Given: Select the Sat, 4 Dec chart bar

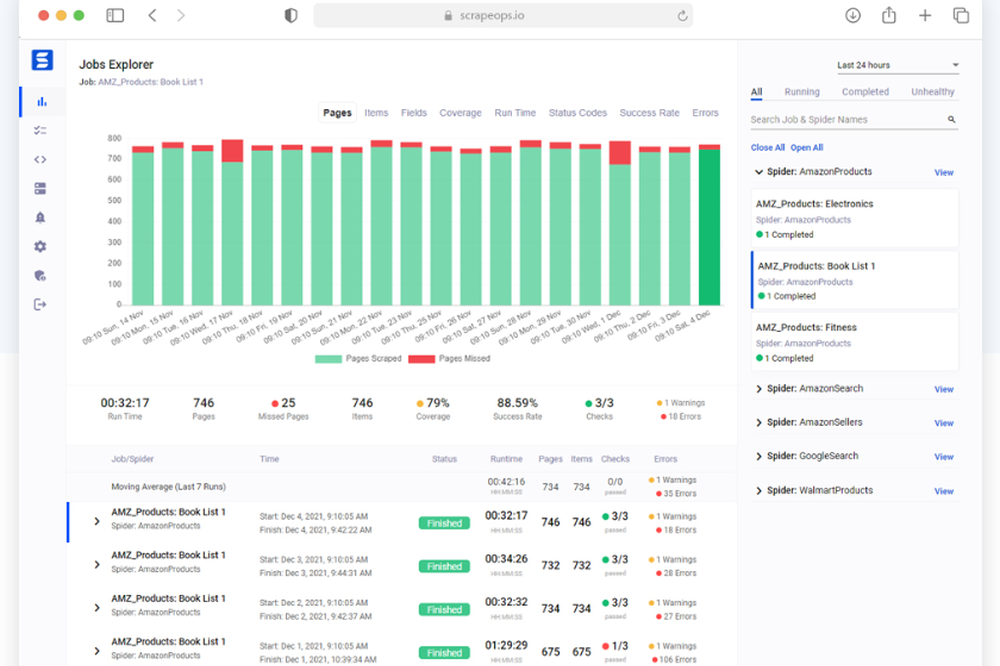Looking at the screenshot, I should [x=709, y=225].
